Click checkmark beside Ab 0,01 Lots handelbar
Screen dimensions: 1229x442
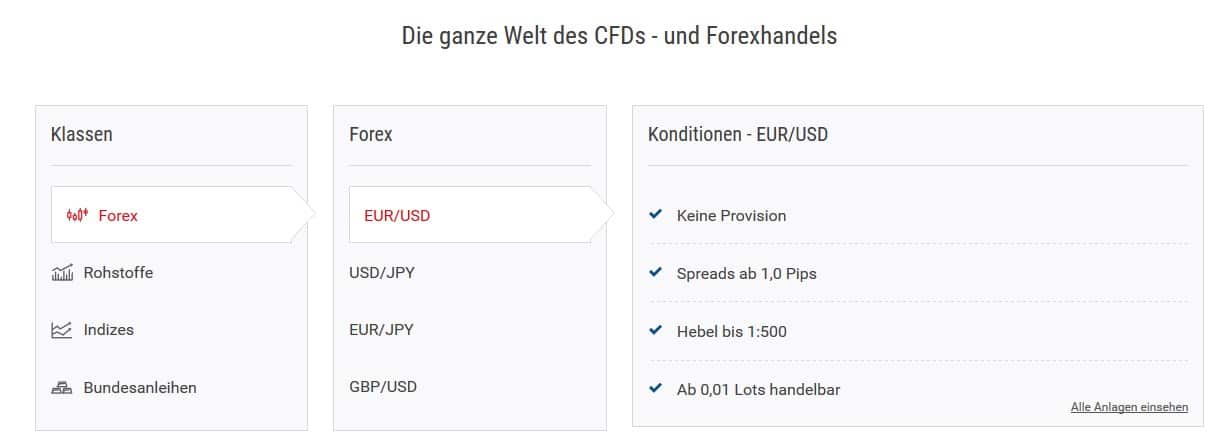tap(656, 388)
